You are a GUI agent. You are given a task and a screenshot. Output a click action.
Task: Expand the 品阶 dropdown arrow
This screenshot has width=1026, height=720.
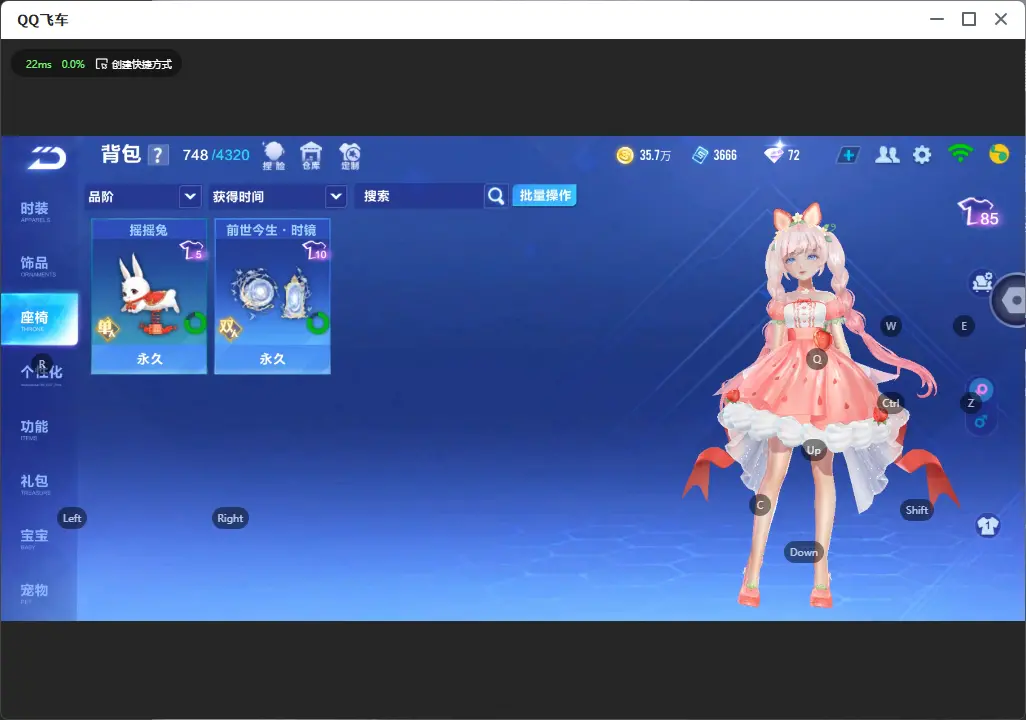pyautogui.click(x=190, y=196)
